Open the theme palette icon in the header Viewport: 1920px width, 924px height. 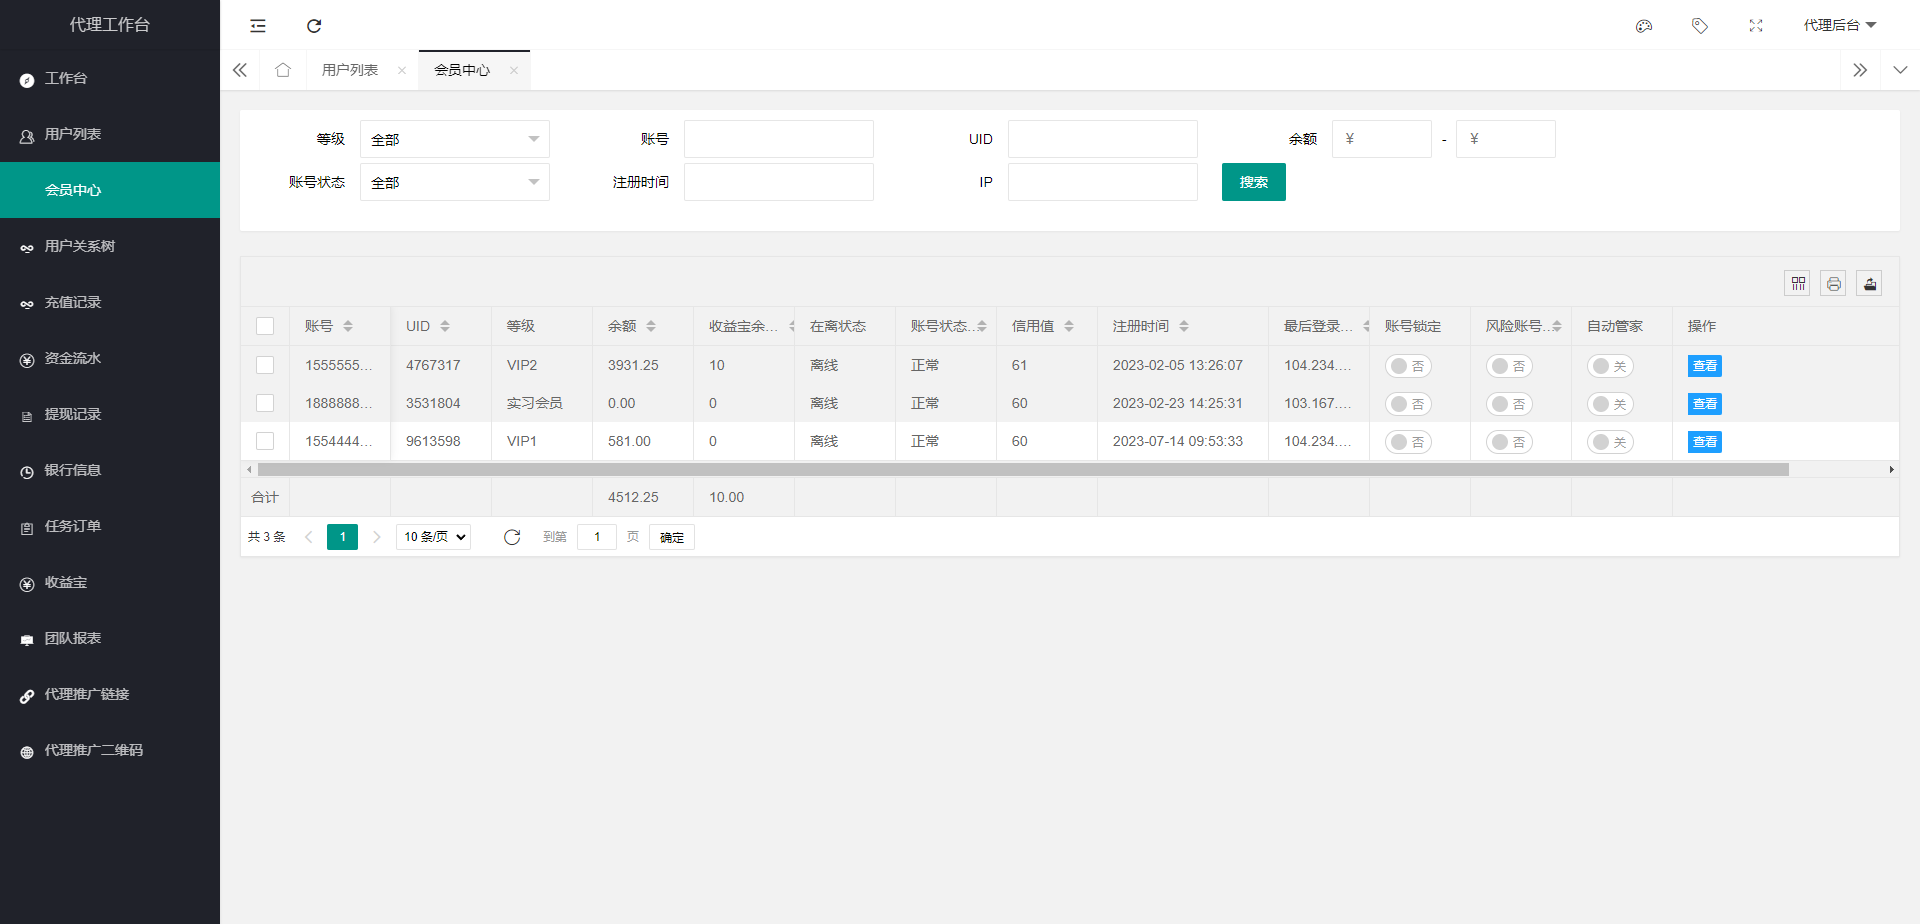coord(1643,25)
